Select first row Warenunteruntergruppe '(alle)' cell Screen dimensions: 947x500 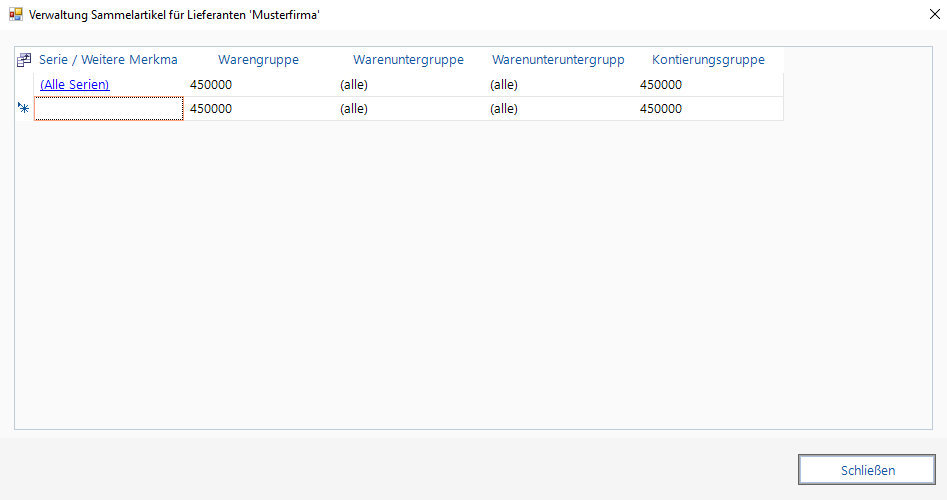point(558,85)
